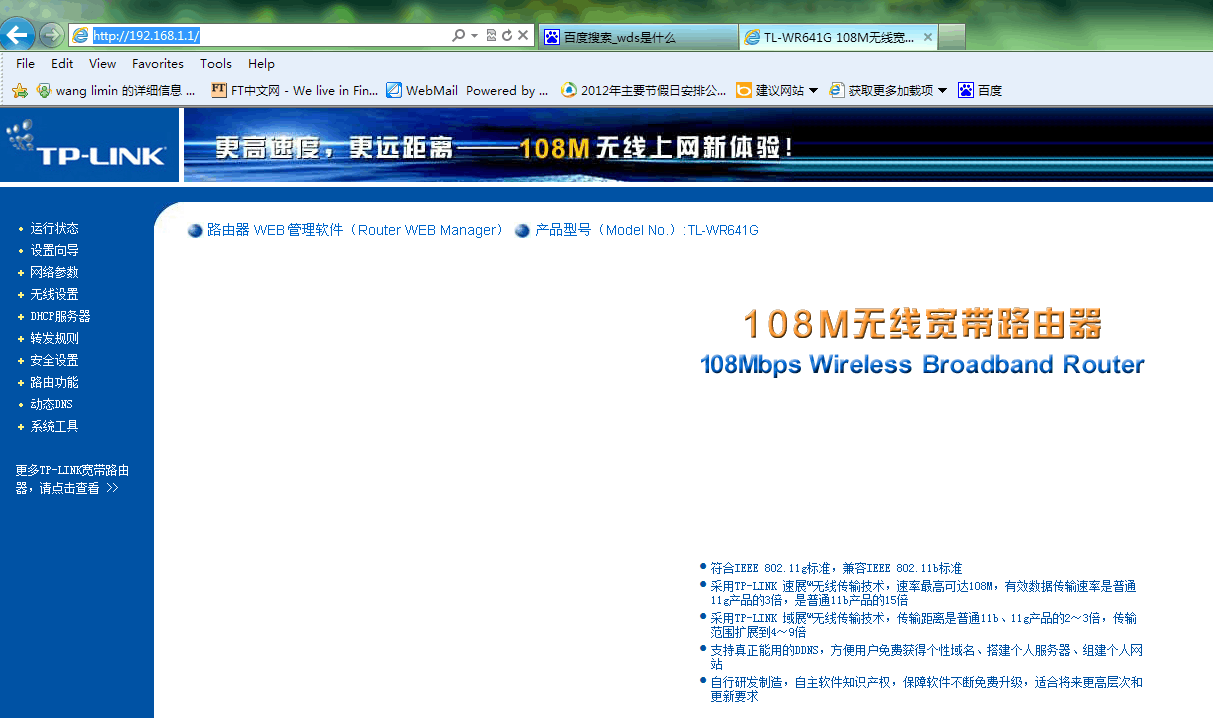Toggle the compatibility view icon
The width and height of the screenshot is (1213, 718).
491,36
